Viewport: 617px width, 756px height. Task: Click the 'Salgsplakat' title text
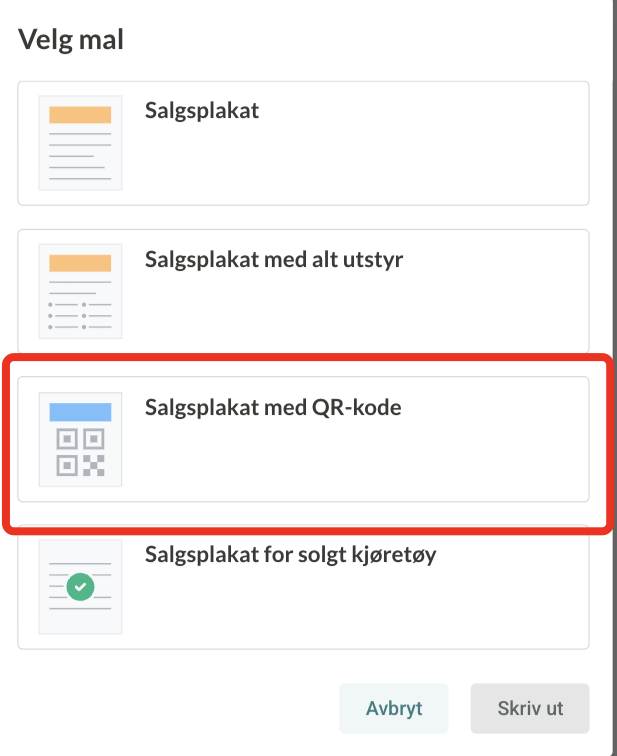[x=202, y=111]
